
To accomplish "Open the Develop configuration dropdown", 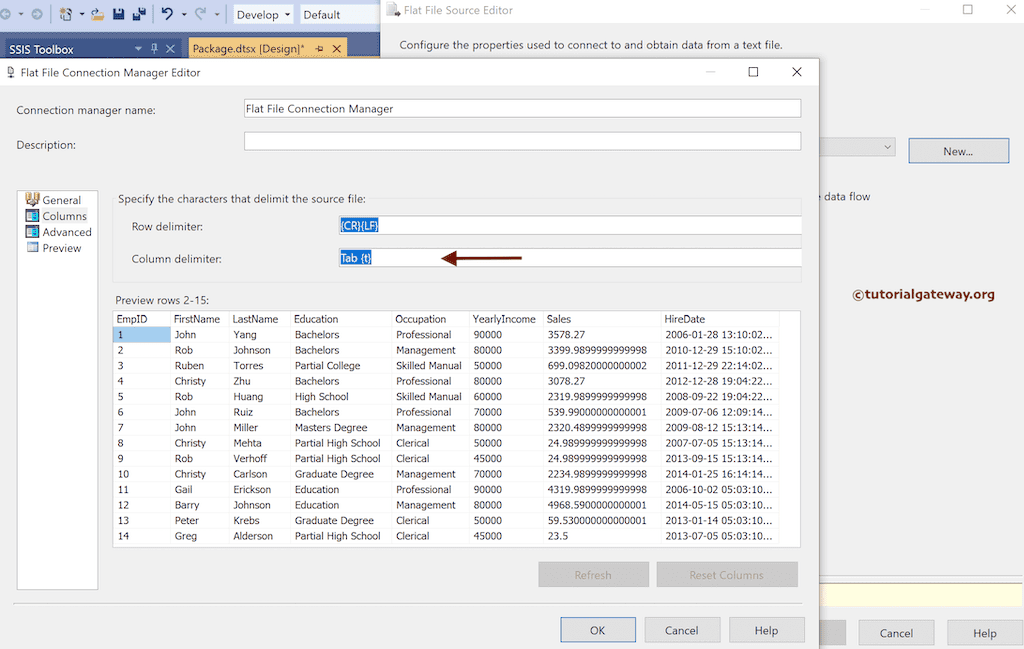I will 263,15.
